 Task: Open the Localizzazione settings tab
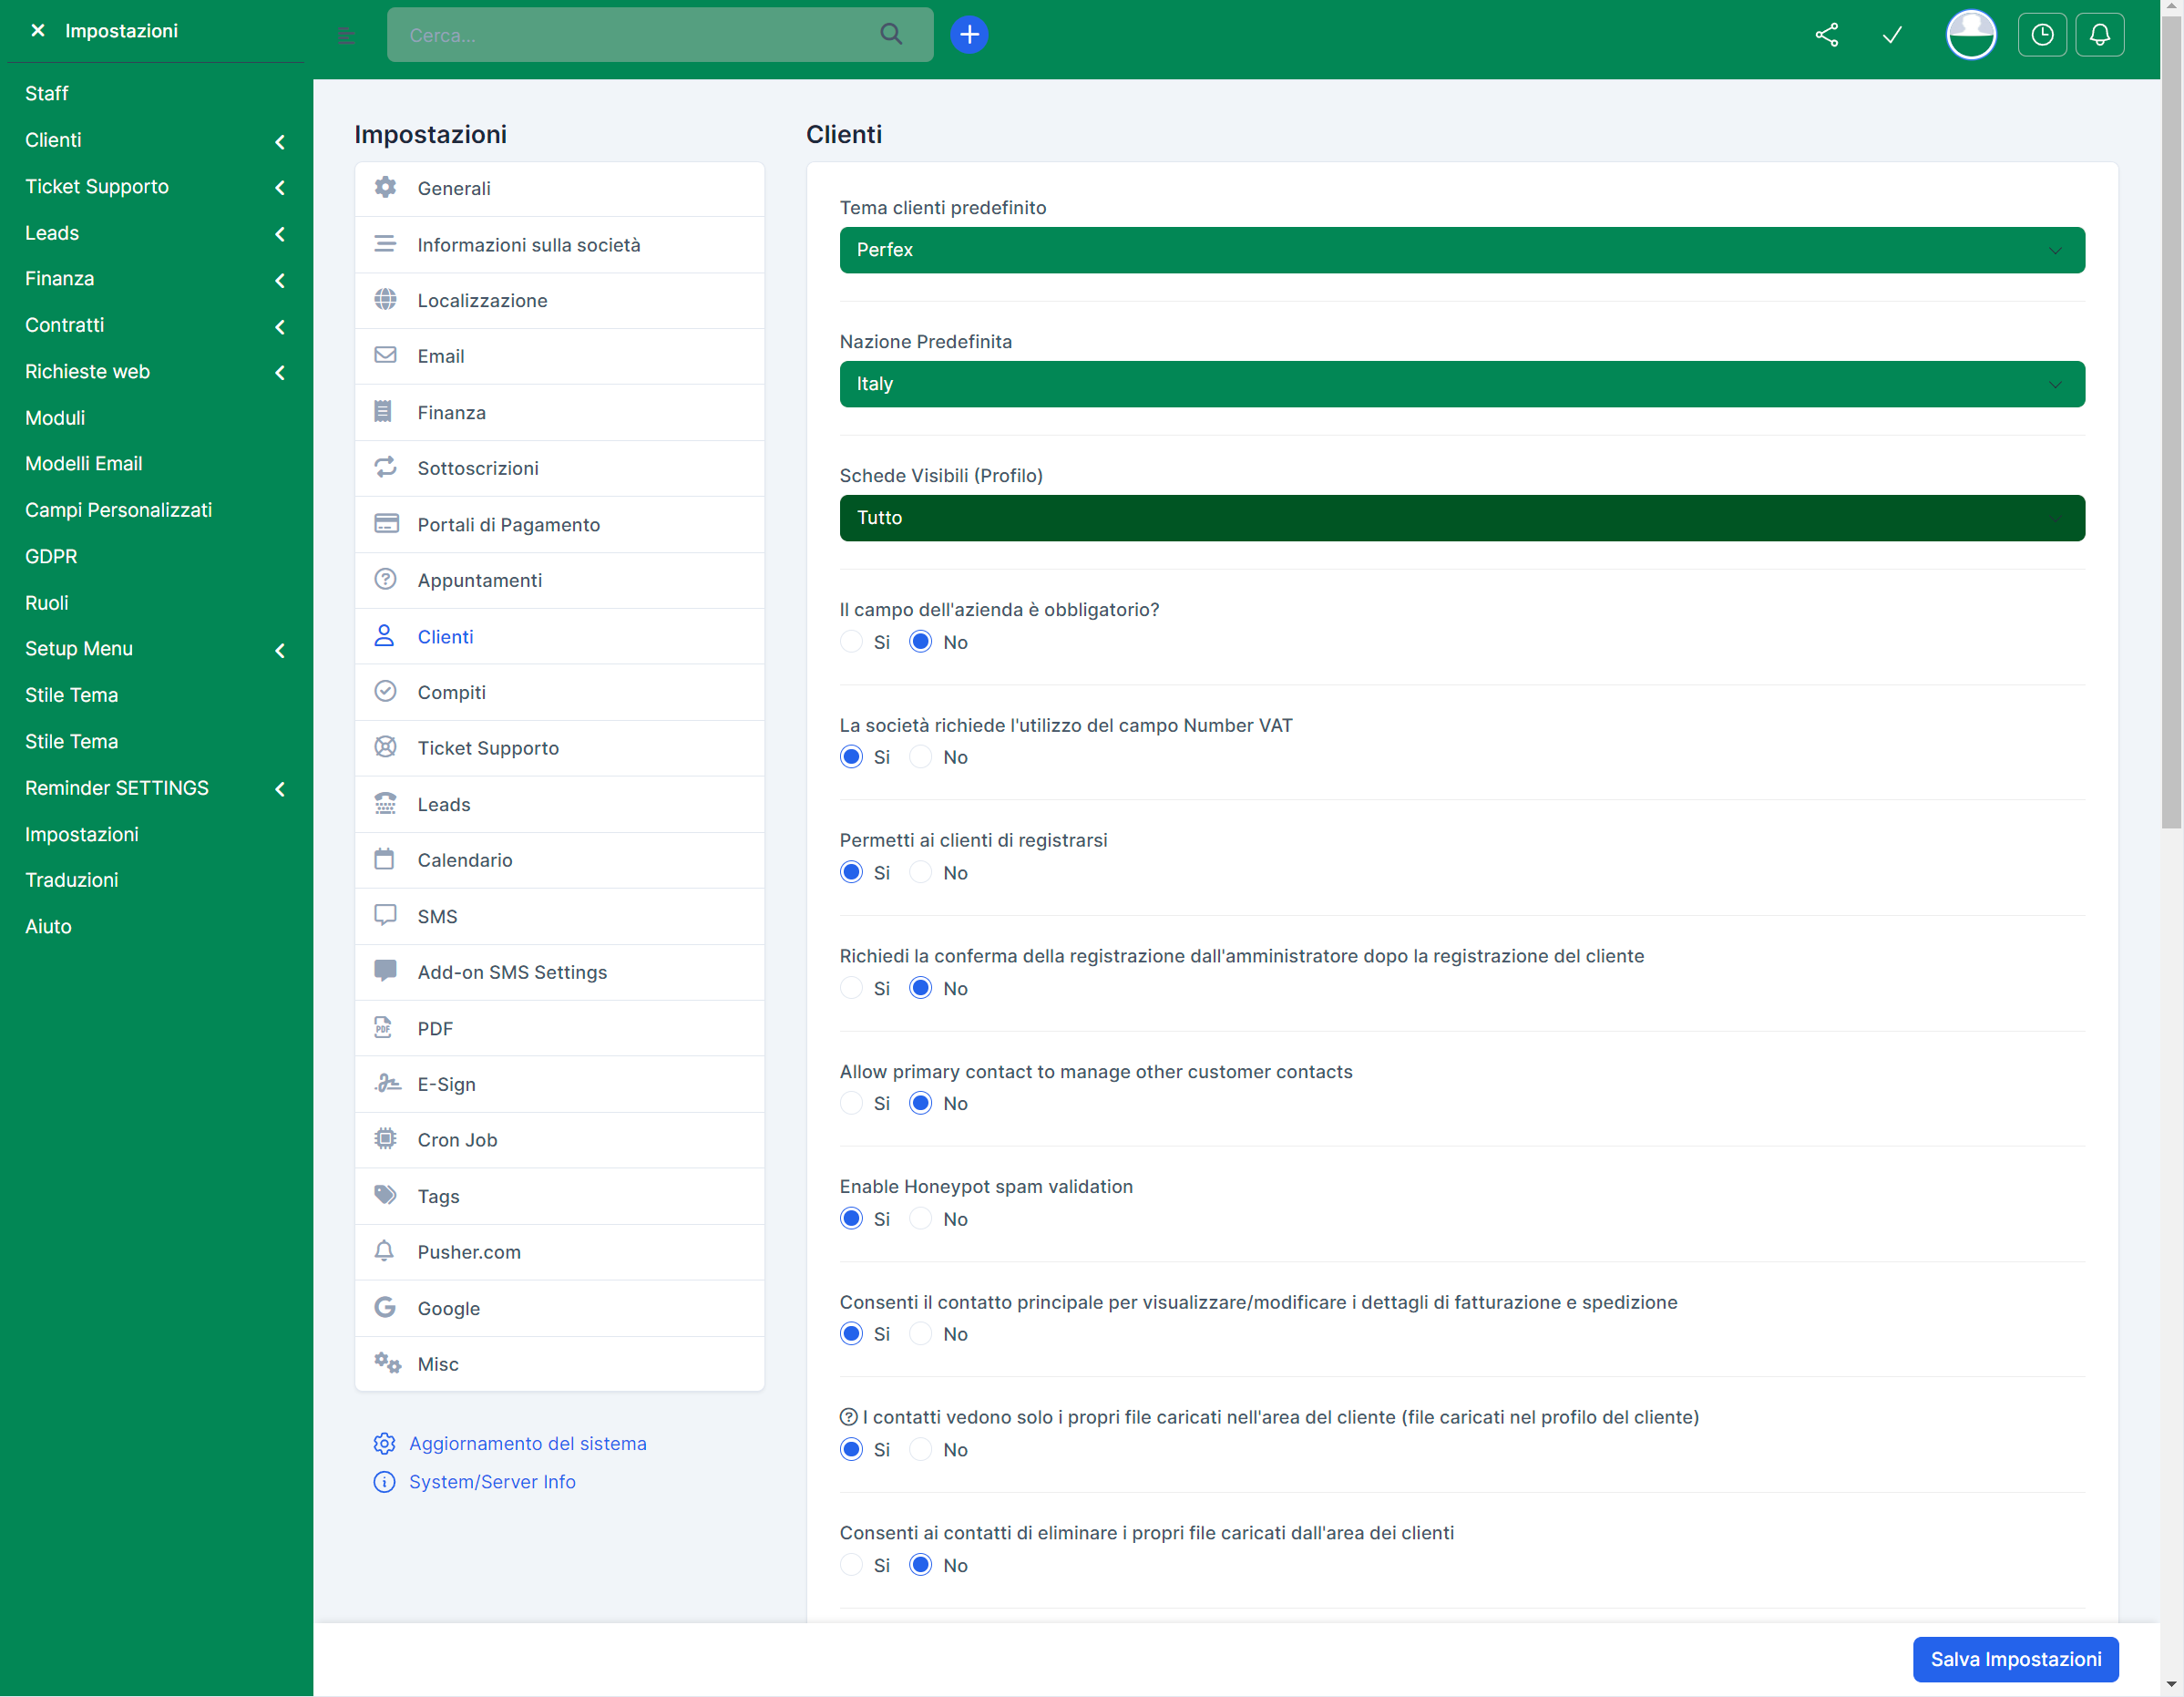pyautogui.click(x=482, y=300)
